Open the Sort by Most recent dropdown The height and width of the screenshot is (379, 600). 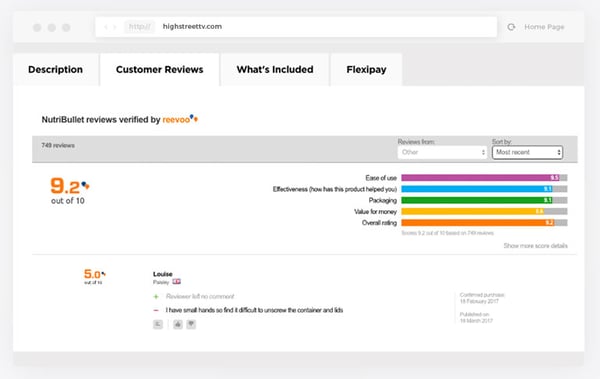(x=527, y=152)
